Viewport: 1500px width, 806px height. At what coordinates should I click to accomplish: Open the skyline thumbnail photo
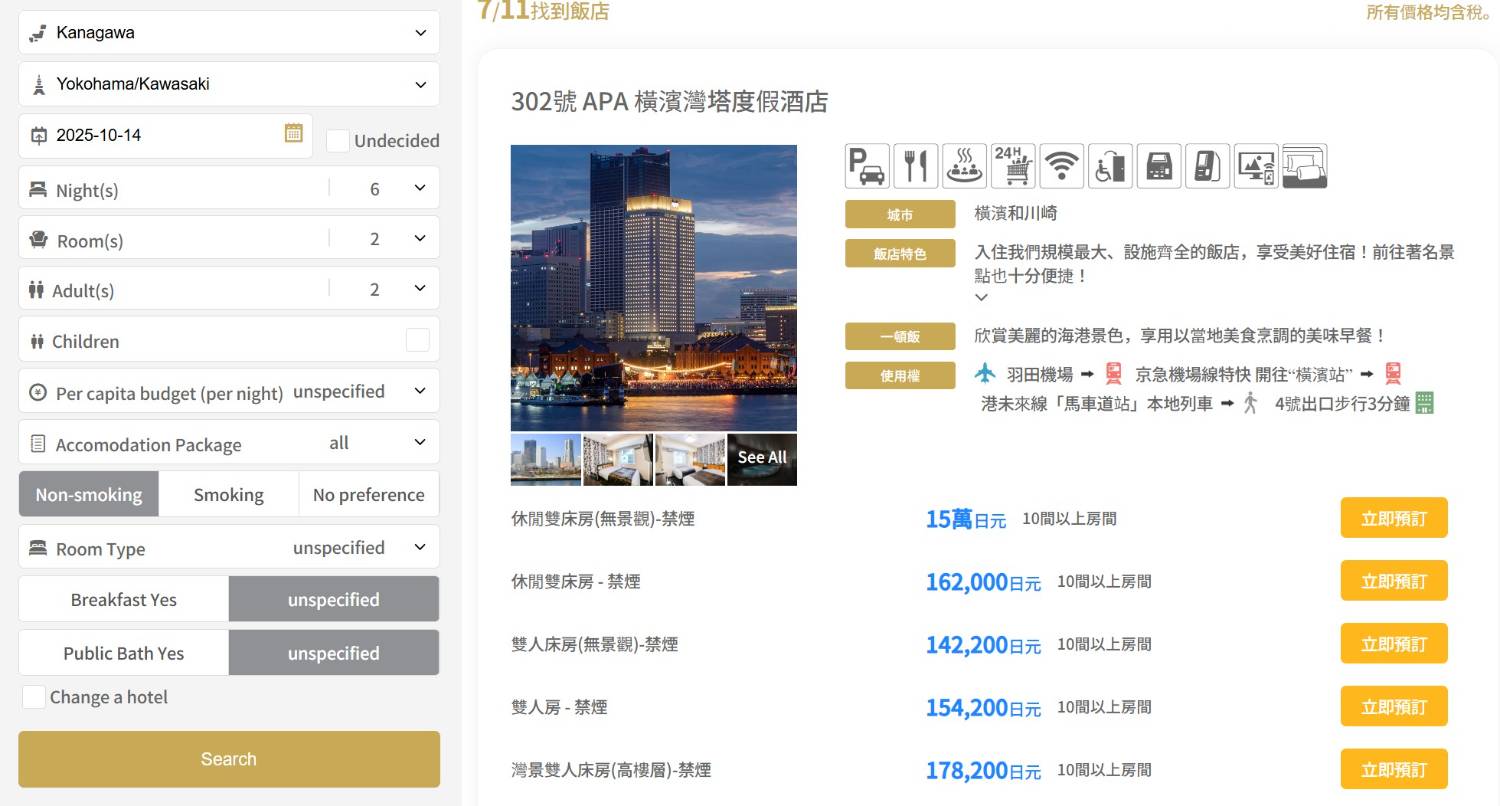point(546,459)
